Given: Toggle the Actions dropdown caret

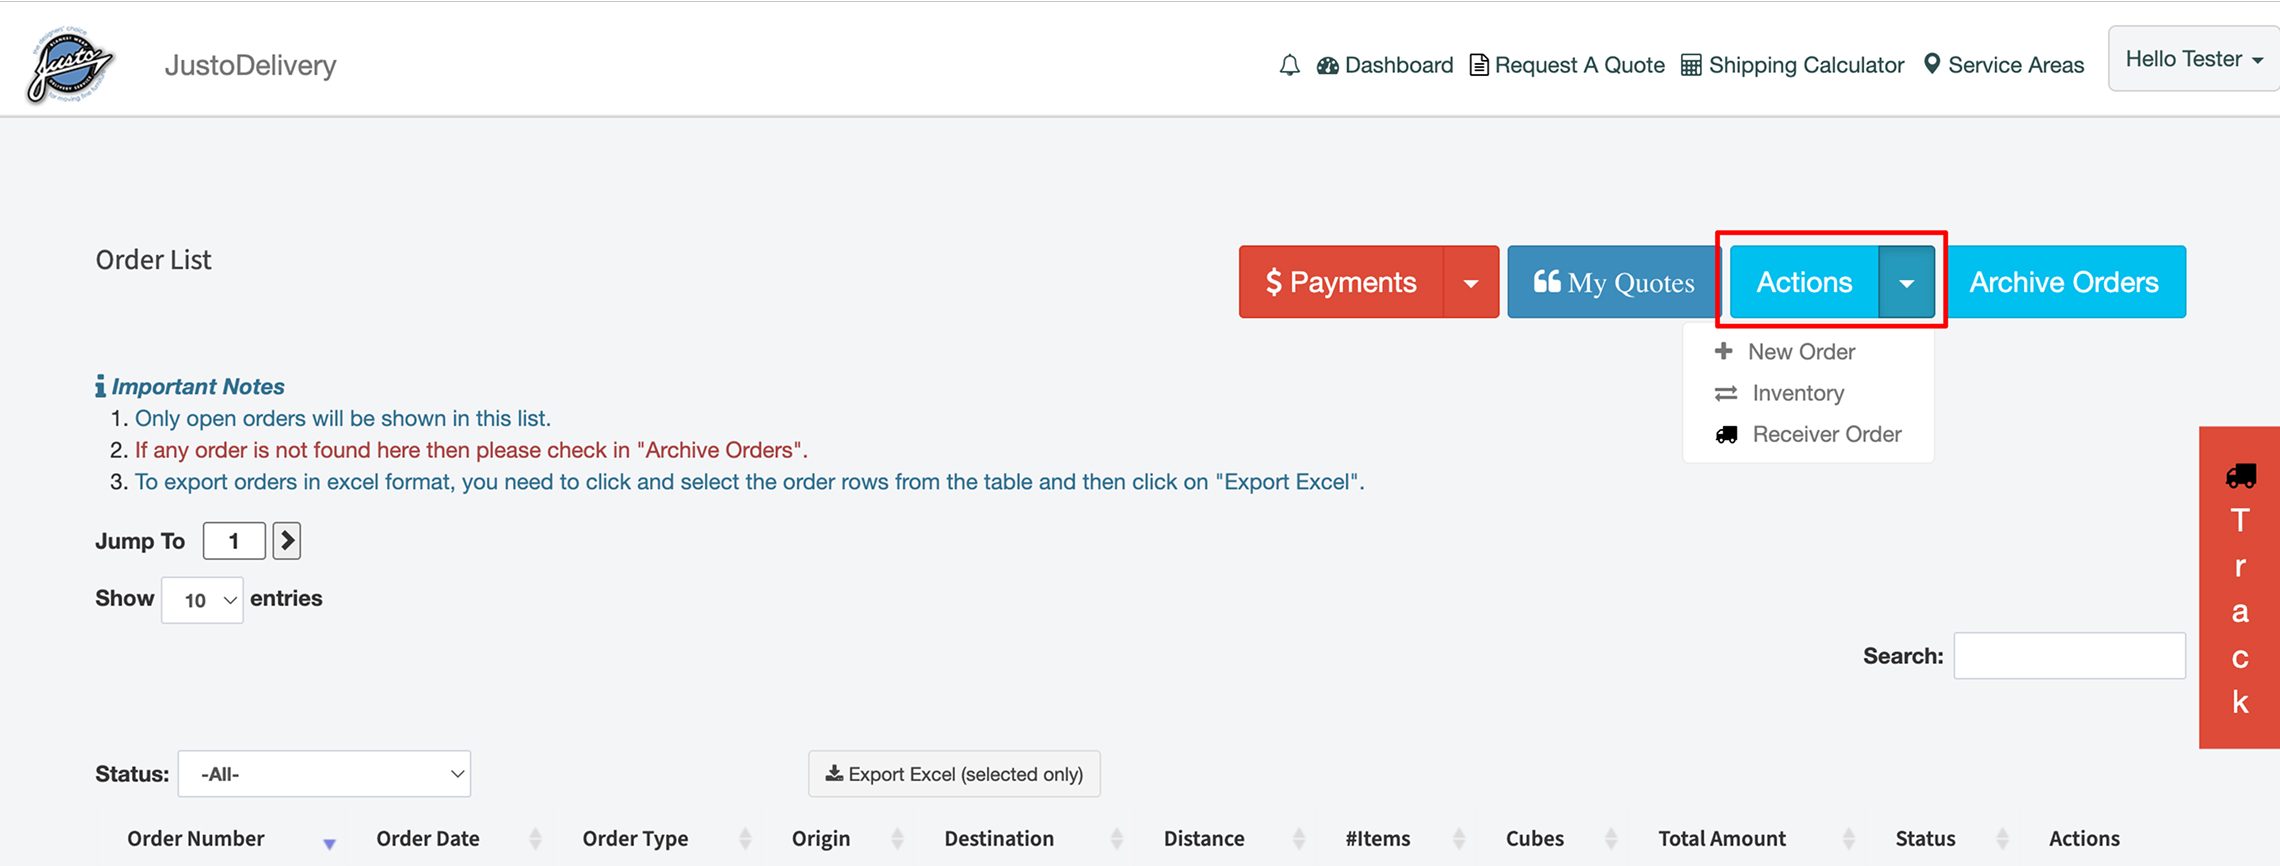Looking at the screenshot, I should [x=1906, y=283].
